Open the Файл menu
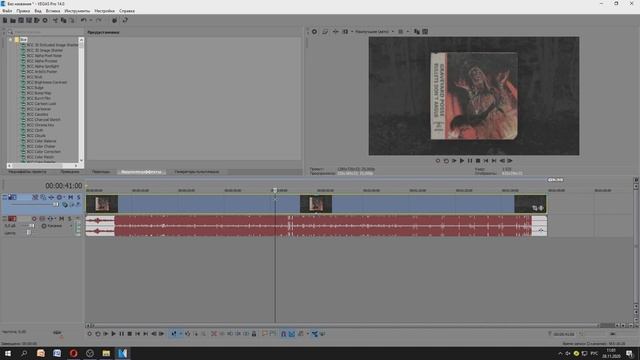Image resolution: width=640 pixels, height=360 pixels. (x=7, y=11)
